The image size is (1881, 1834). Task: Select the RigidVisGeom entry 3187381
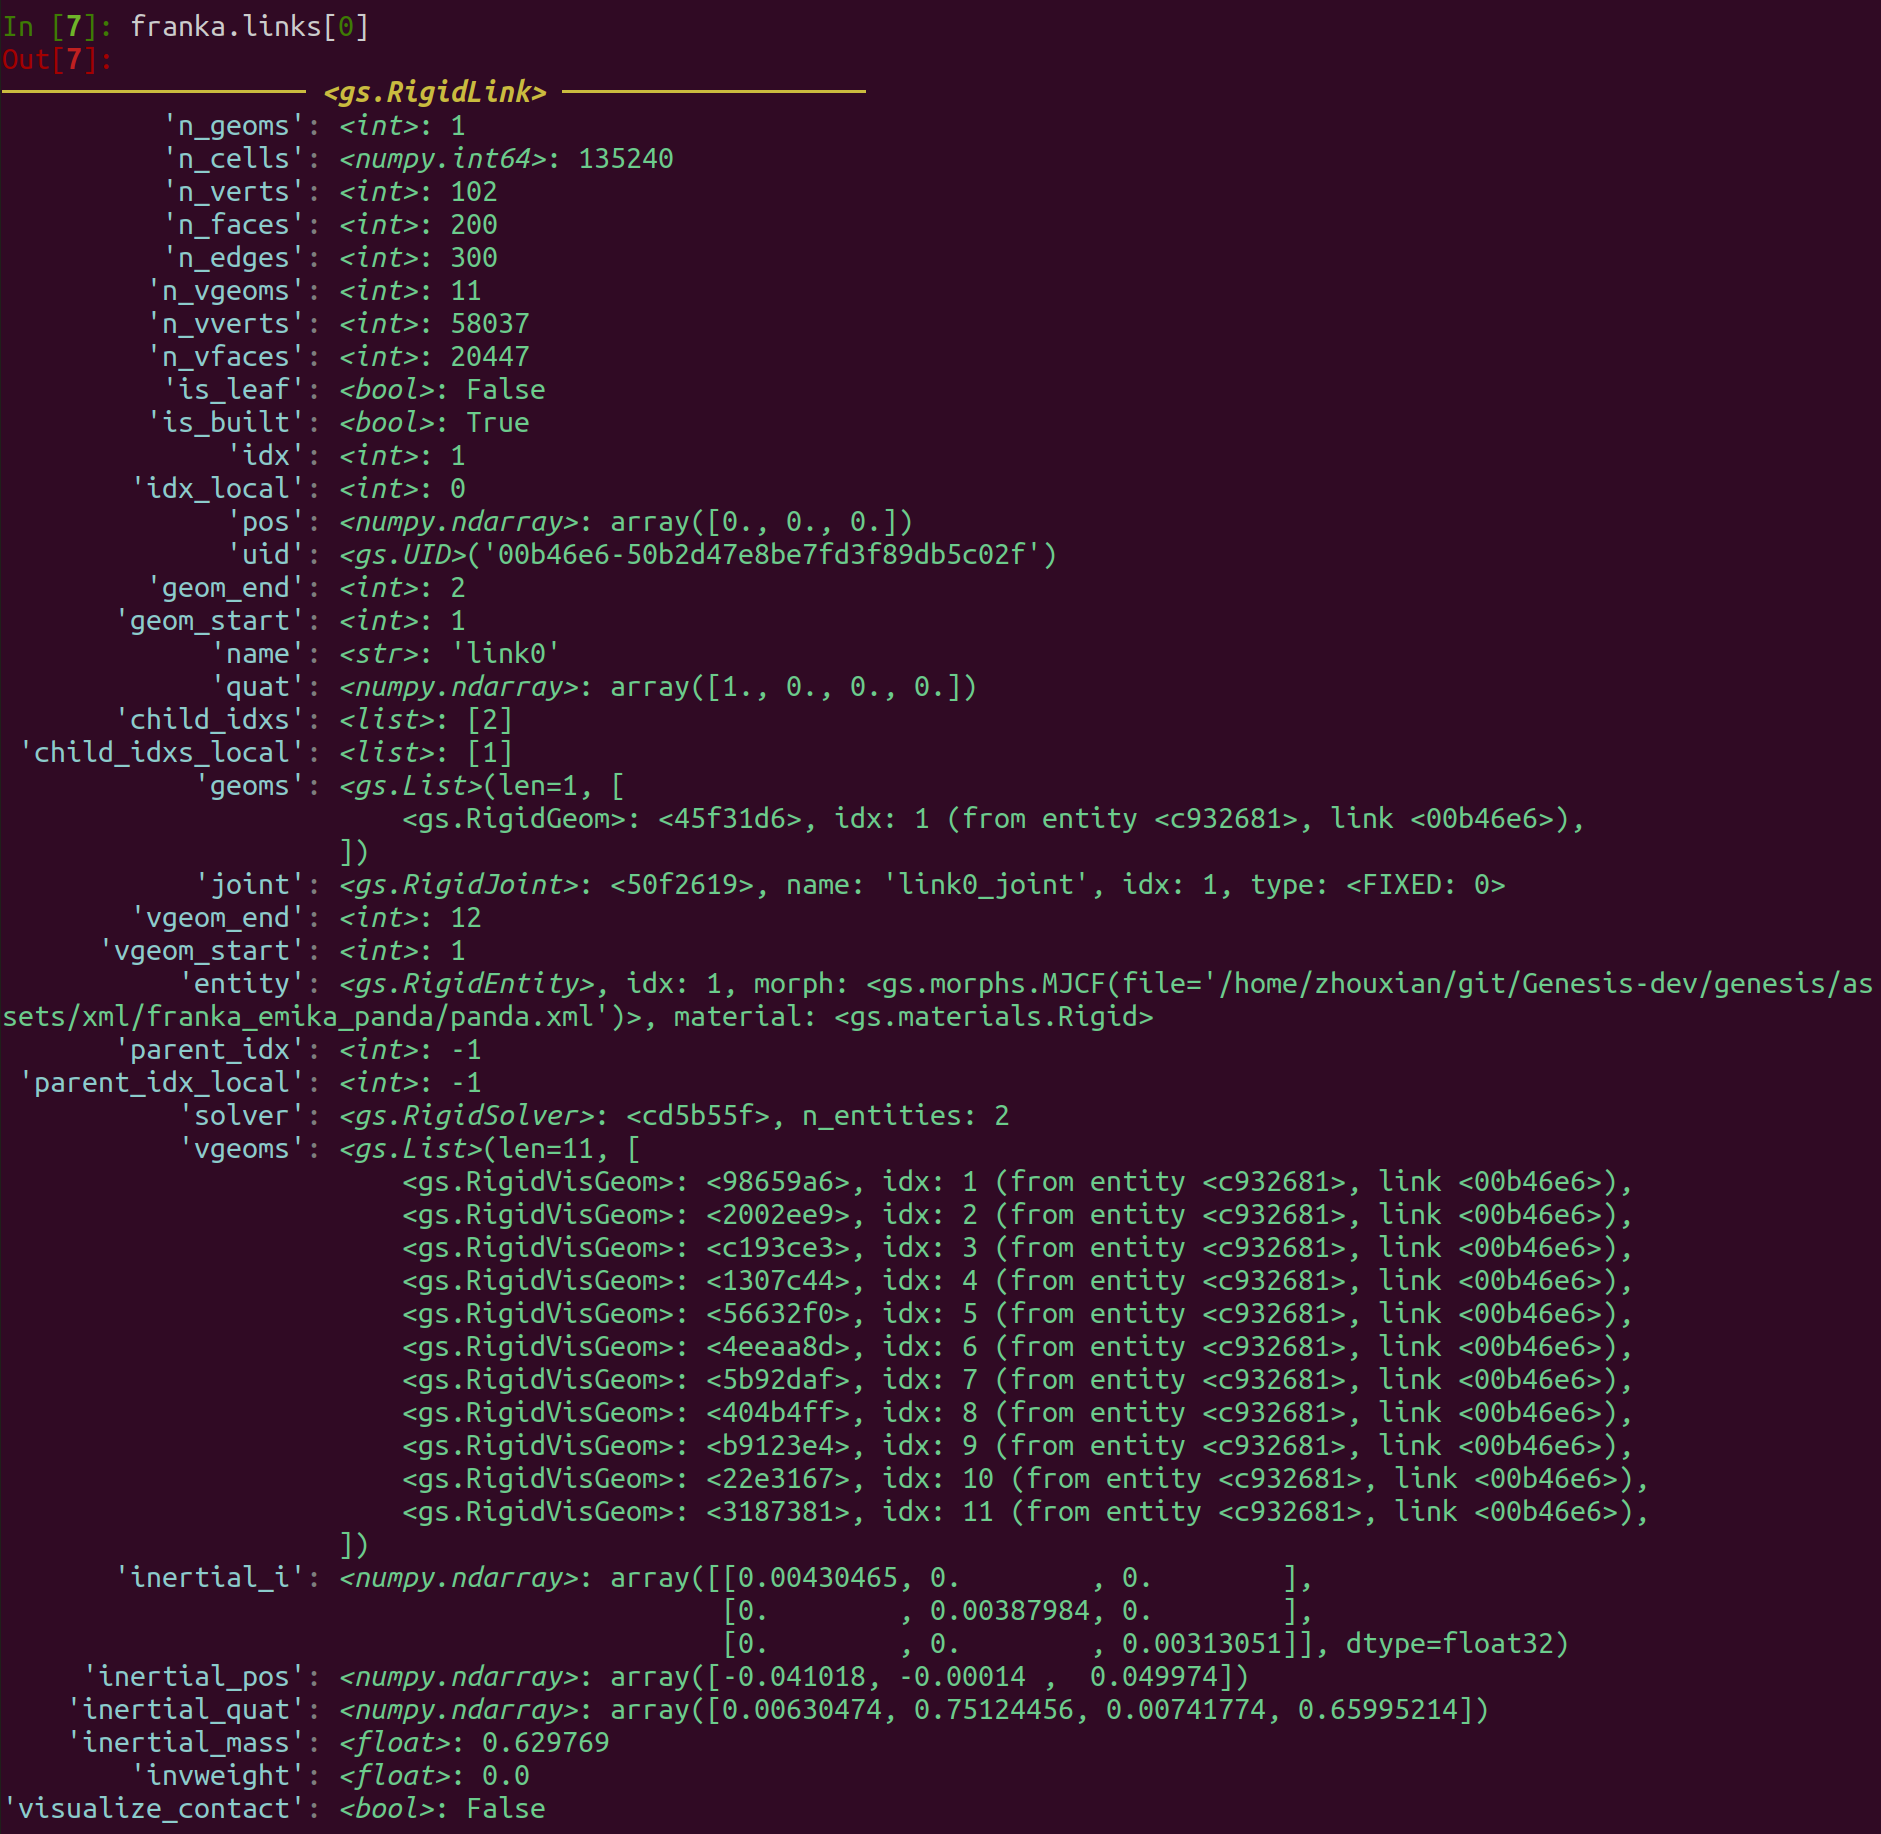point(1026,1511)
